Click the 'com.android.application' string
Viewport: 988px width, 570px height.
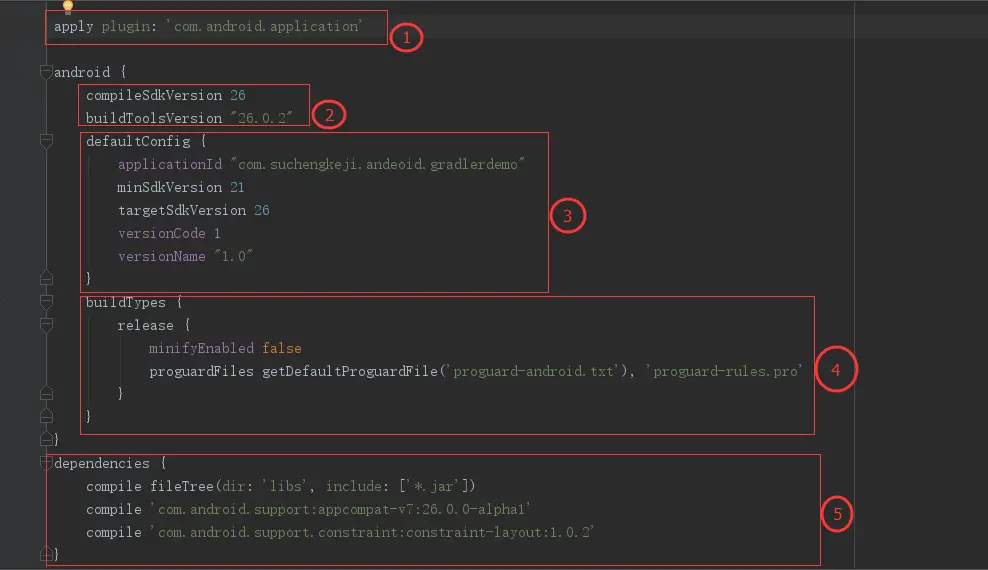[264, 26]
